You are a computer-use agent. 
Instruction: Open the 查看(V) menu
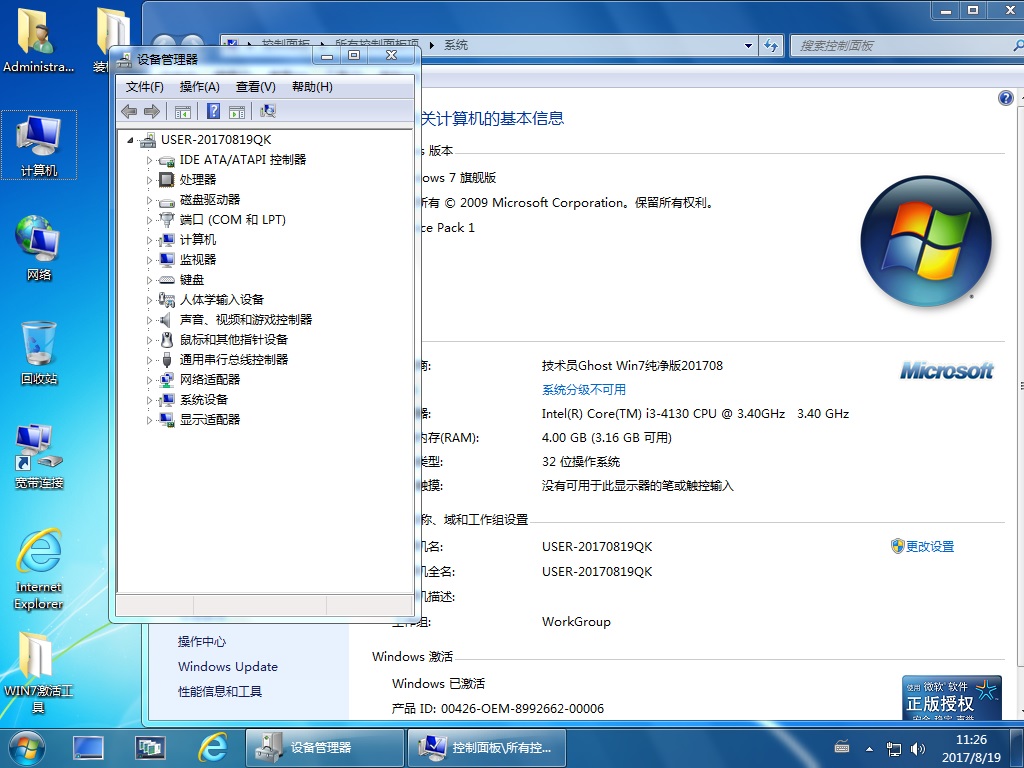255,87
